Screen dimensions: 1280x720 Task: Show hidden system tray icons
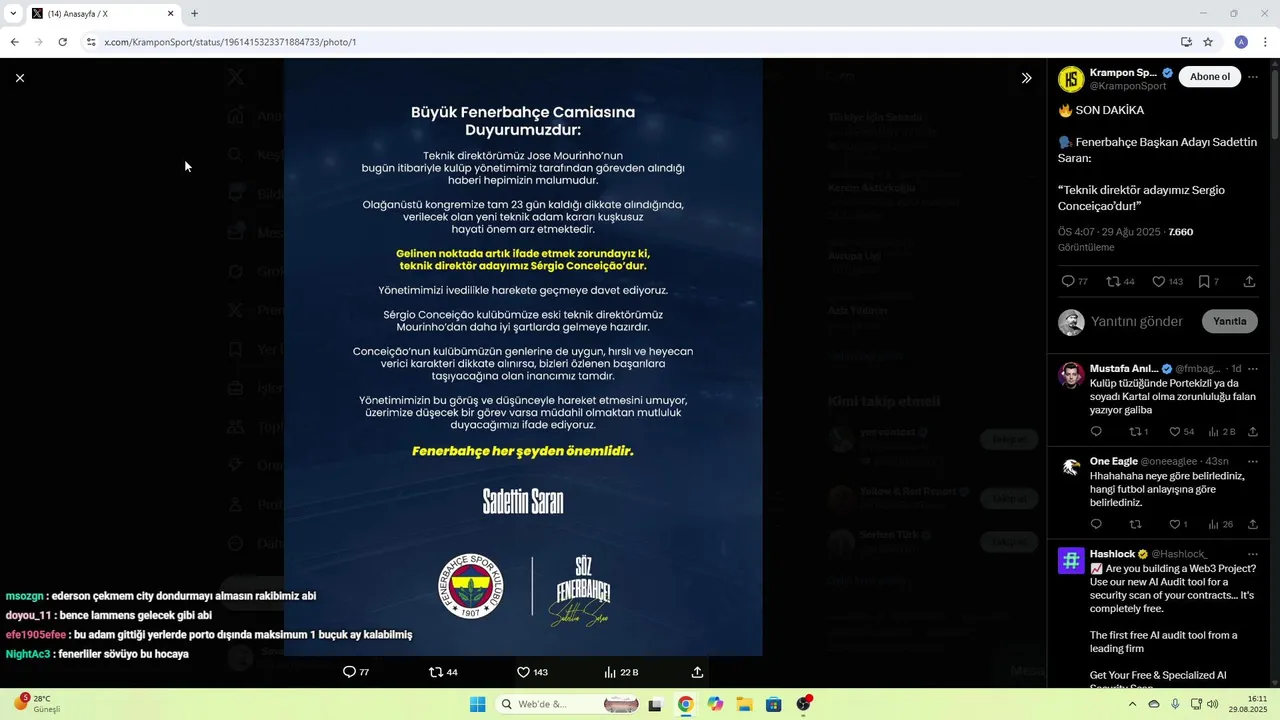pyautogui.click(x=1132, y=704)
